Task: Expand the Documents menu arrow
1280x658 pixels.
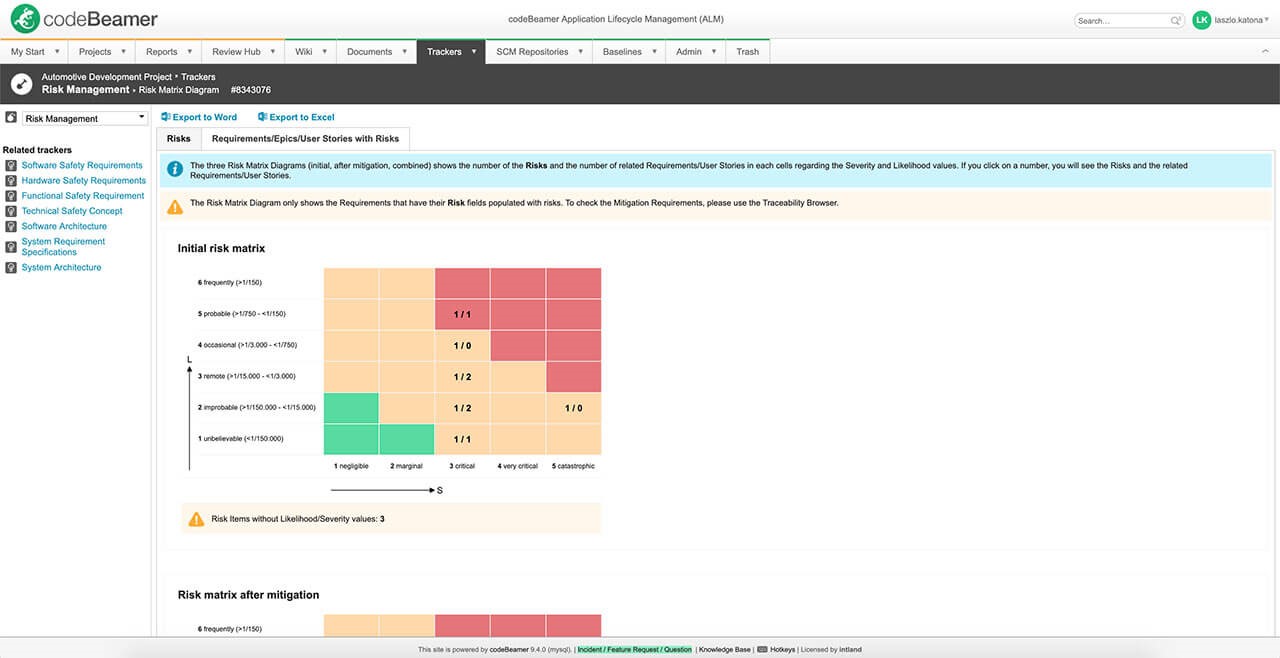Action: 404,52
